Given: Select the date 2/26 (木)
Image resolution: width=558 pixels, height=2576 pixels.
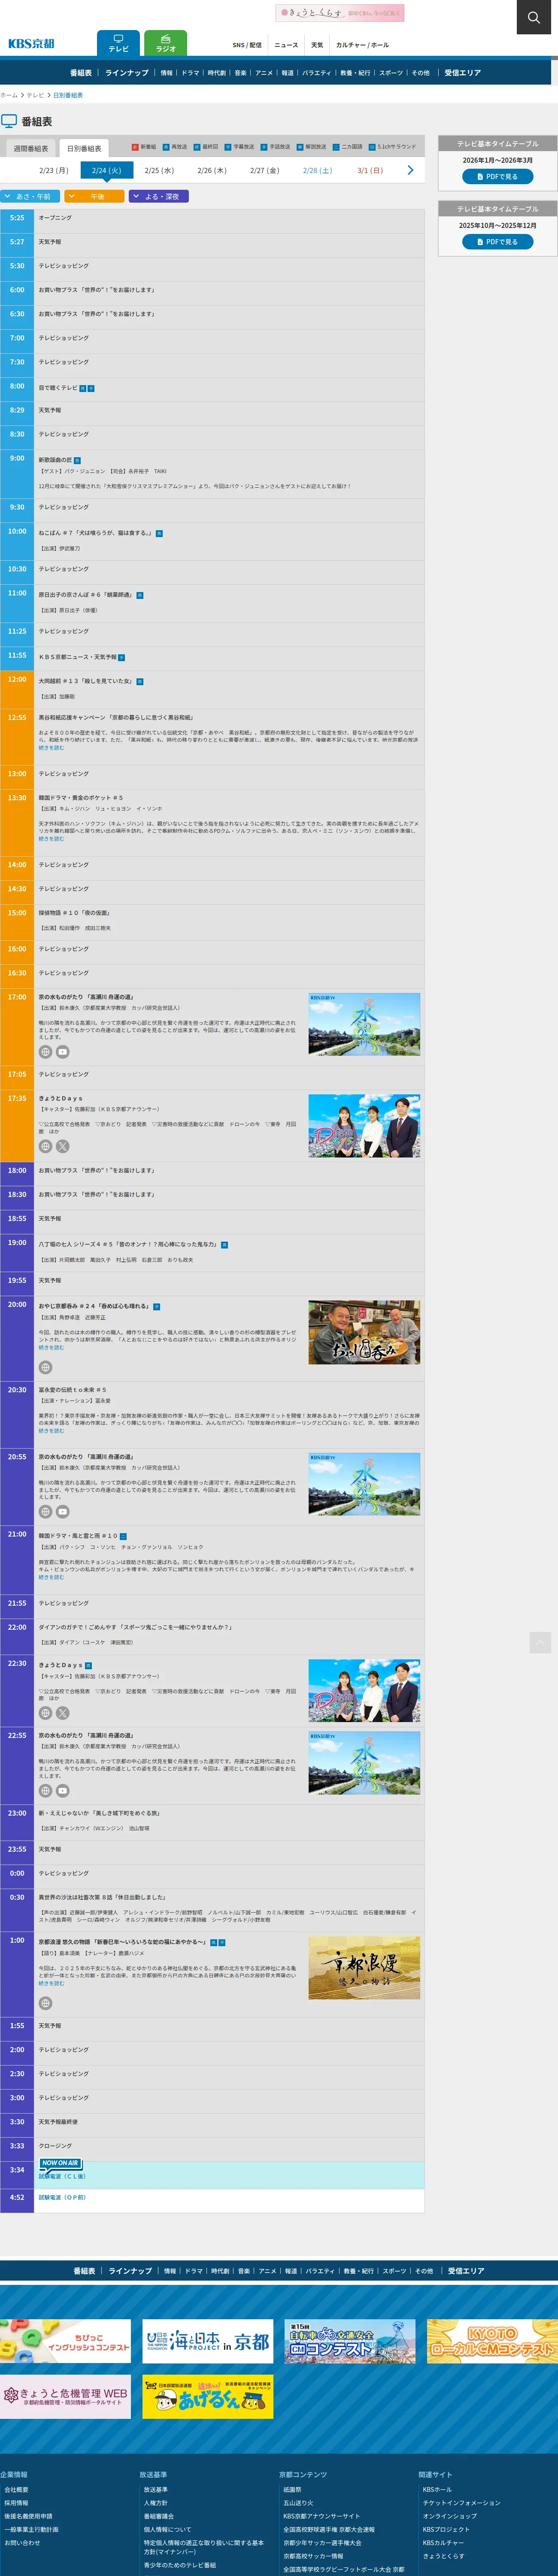Looking at the screenshot, I should [x=212, y=171].
